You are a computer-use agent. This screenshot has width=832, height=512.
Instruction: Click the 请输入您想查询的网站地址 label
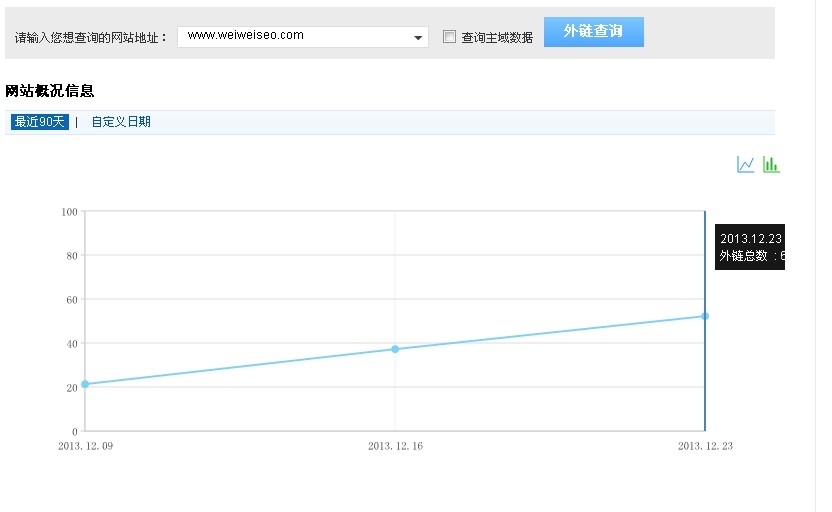coord(92,38)
